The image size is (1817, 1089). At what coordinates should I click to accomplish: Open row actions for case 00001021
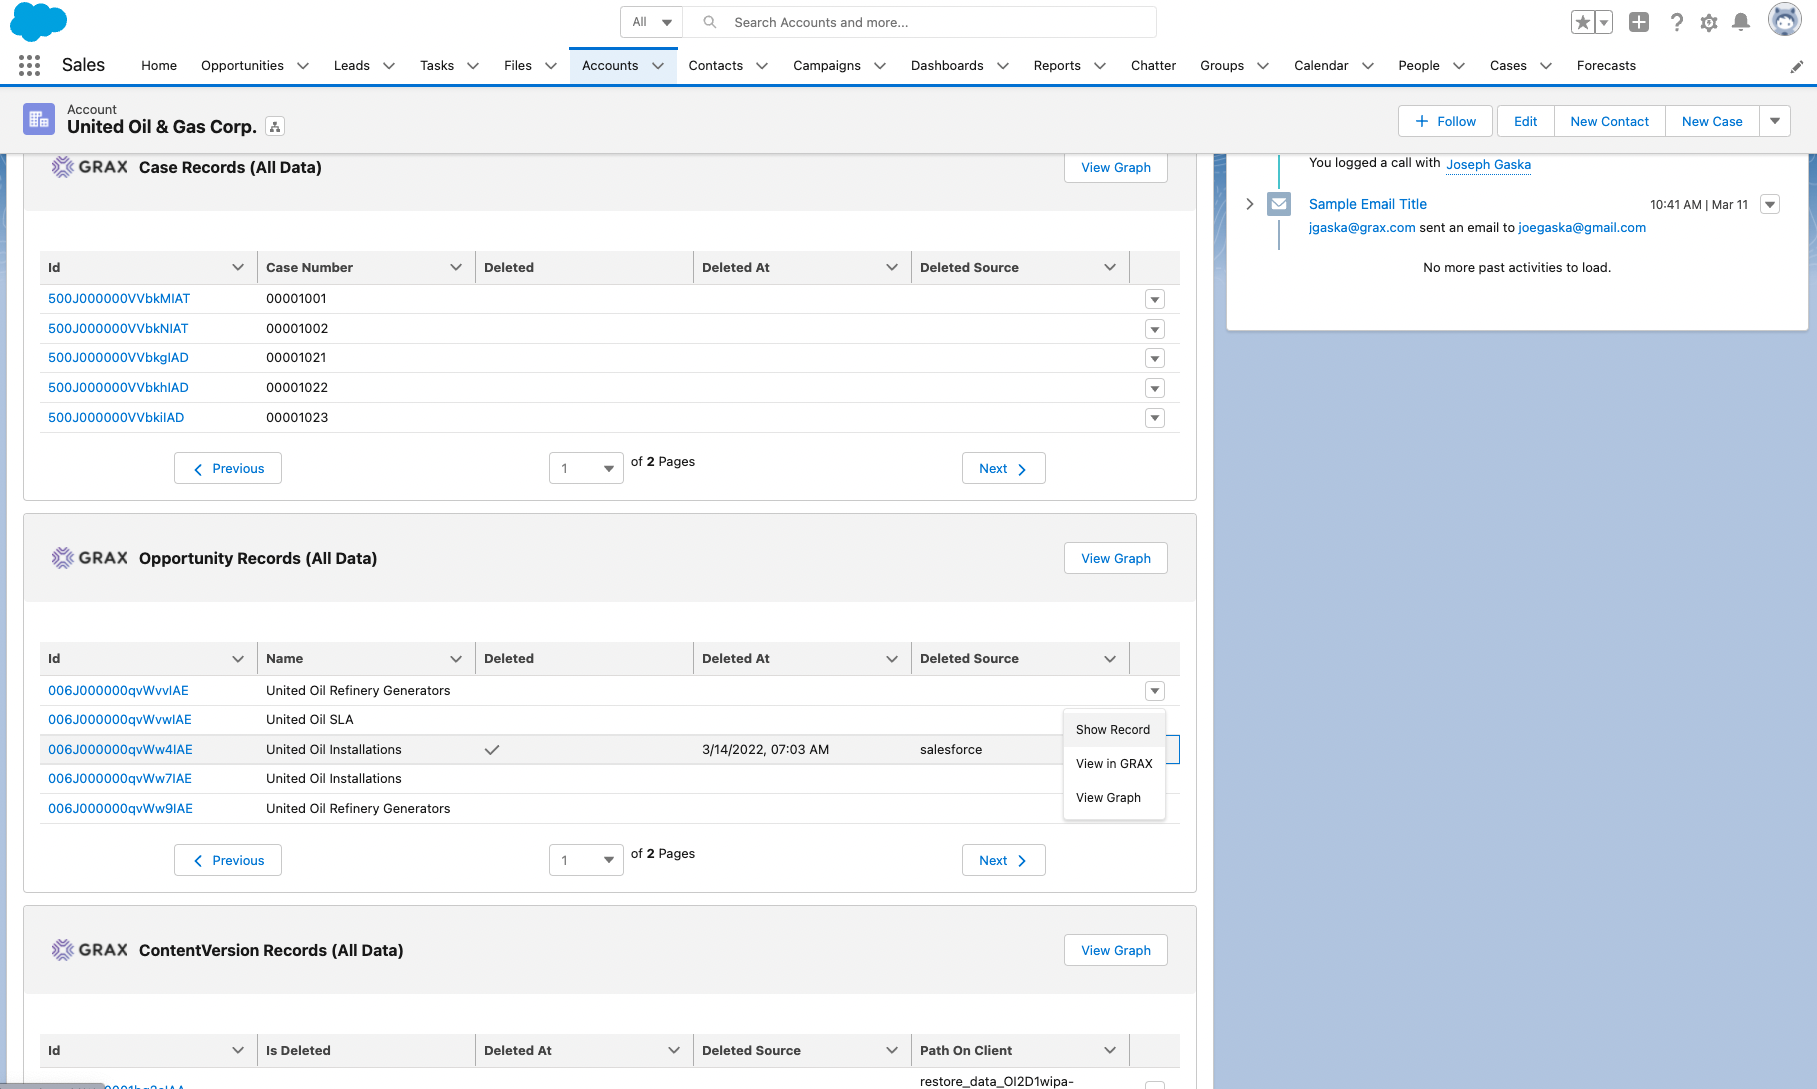click(1155, 358)
